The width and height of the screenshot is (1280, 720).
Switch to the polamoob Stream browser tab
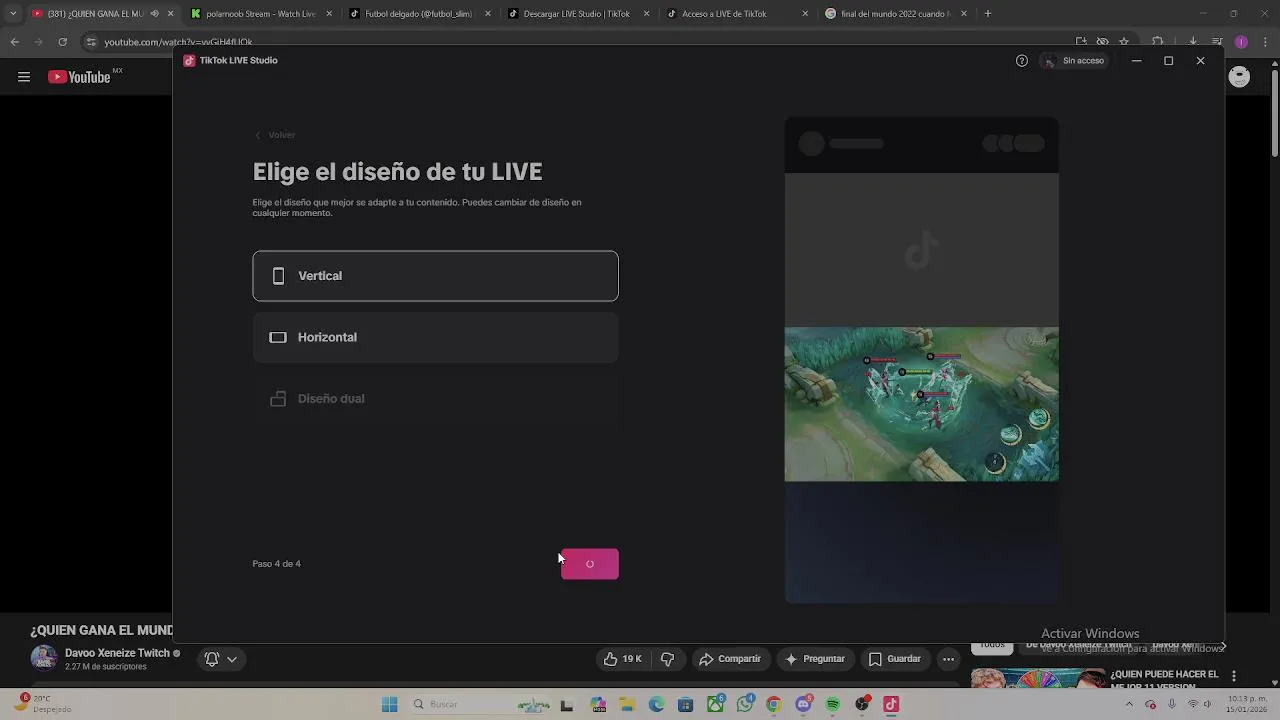pos(262,14)
